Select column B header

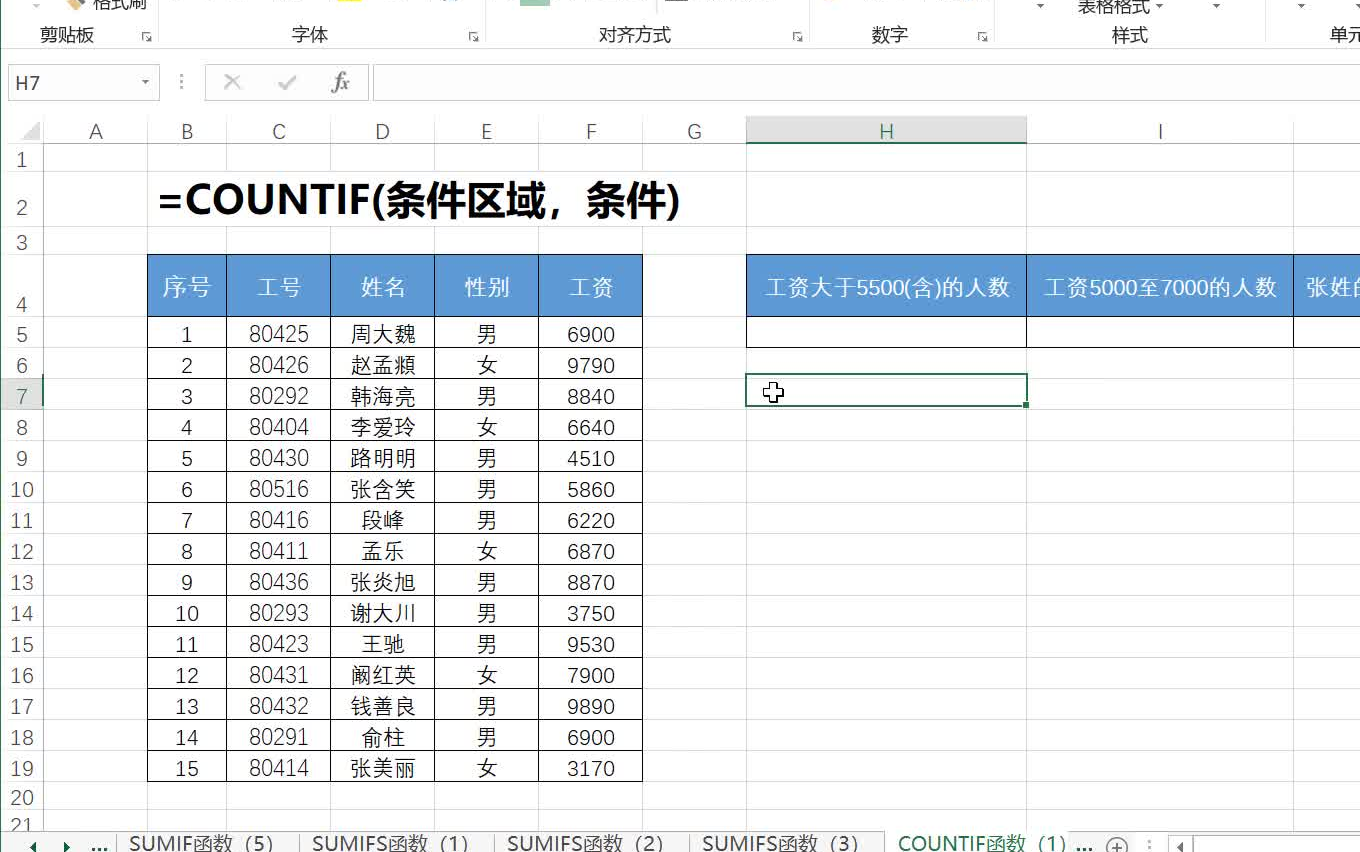point(187,131)
